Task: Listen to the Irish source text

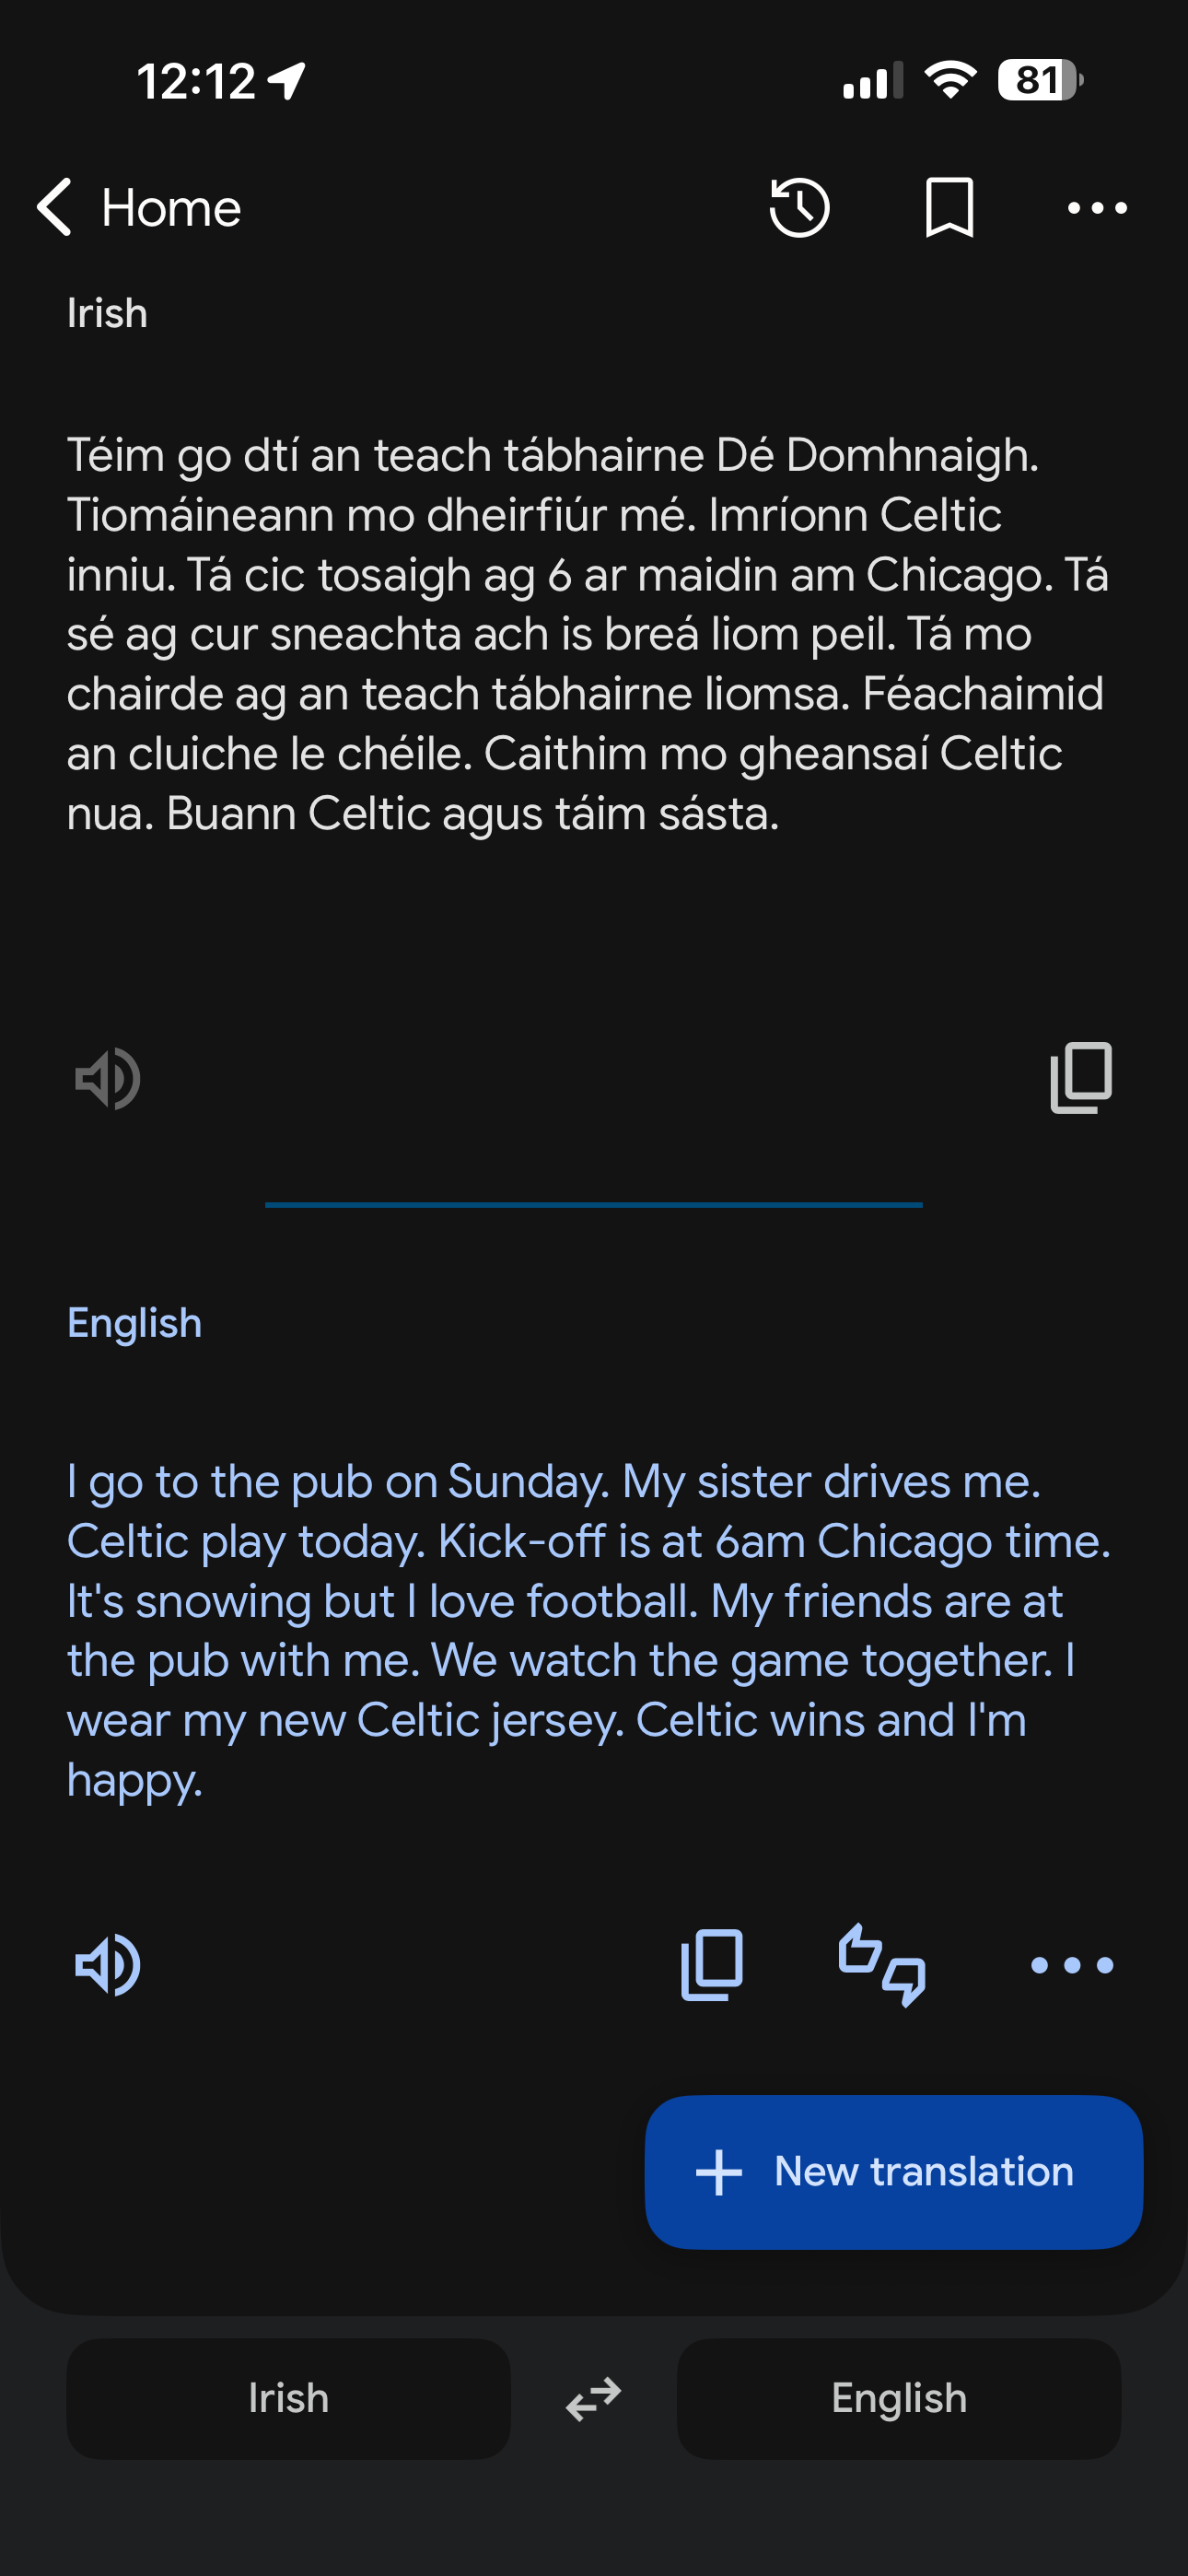Action: click(x=108, y=1079)
